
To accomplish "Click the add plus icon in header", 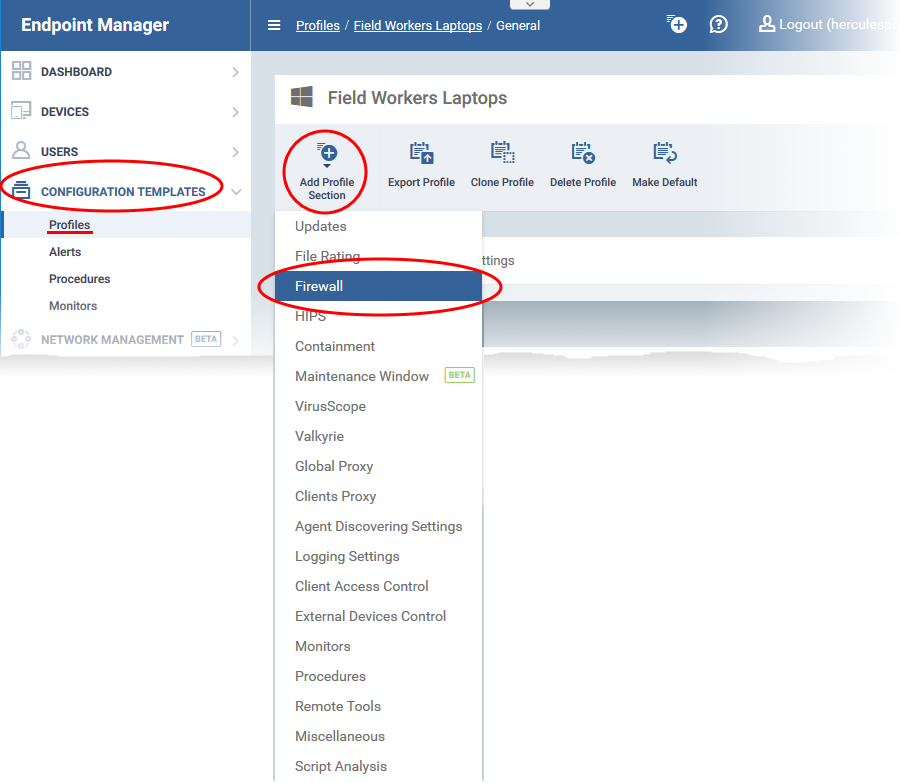I will tap(677, 24).
